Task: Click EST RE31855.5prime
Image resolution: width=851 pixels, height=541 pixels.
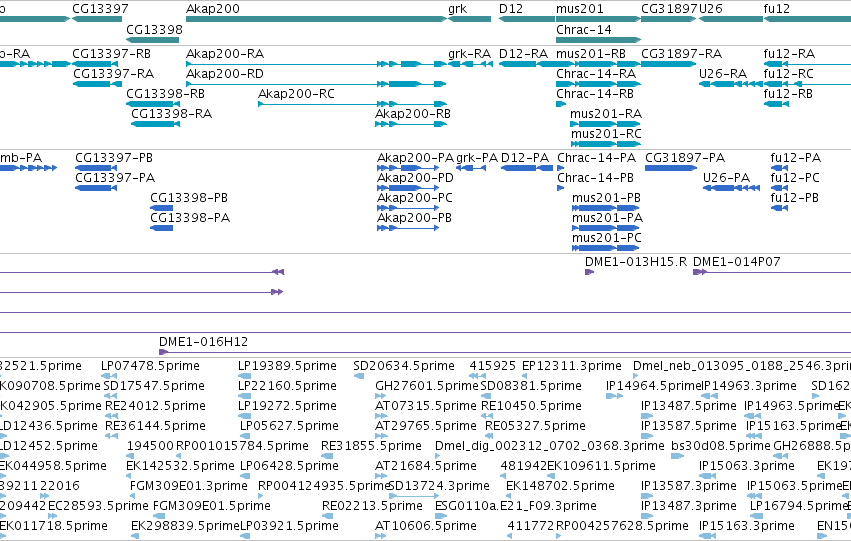Action: 327,456
